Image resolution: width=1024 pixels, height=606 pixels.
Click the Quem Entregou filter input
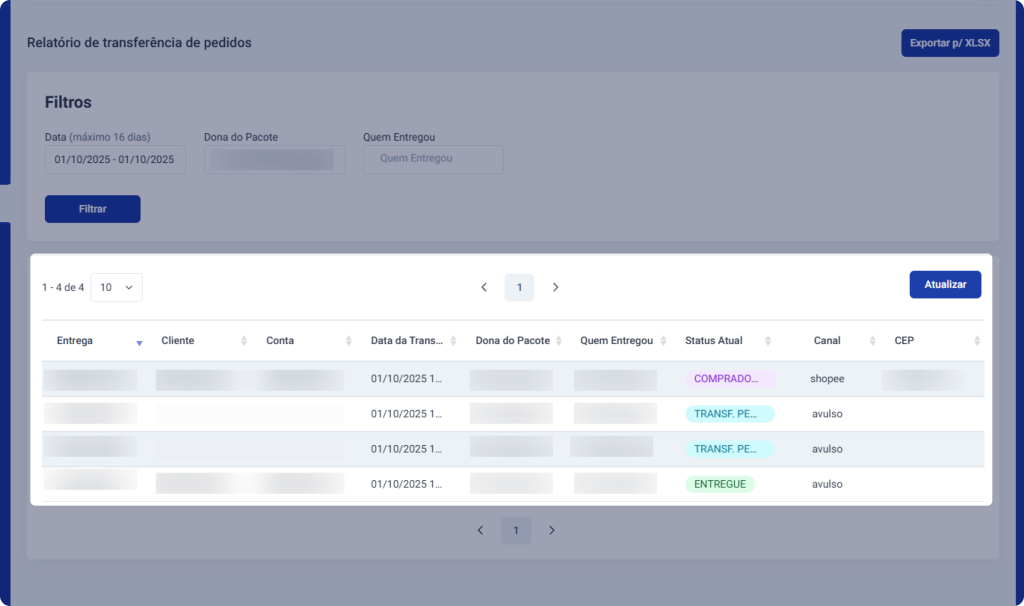433,159
